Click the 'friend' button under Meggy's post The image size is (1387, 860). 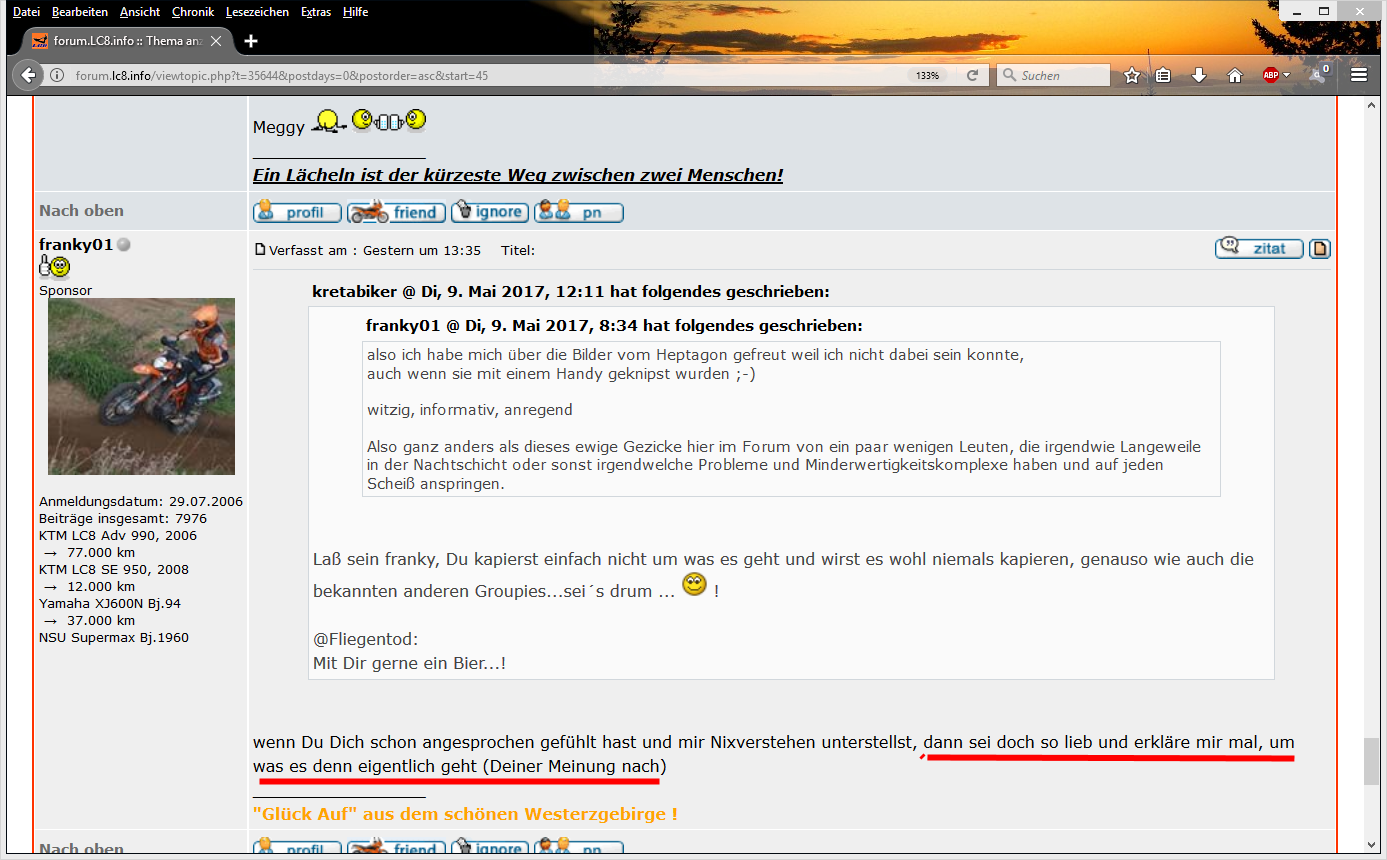tap(397, 212)
